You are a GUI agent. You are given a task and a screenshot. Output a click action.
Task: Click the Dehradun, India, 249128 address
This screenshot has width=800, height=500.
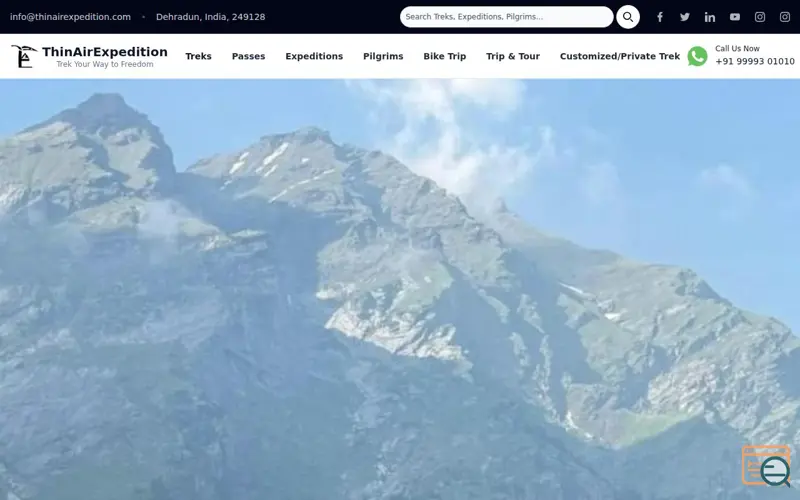211,17
